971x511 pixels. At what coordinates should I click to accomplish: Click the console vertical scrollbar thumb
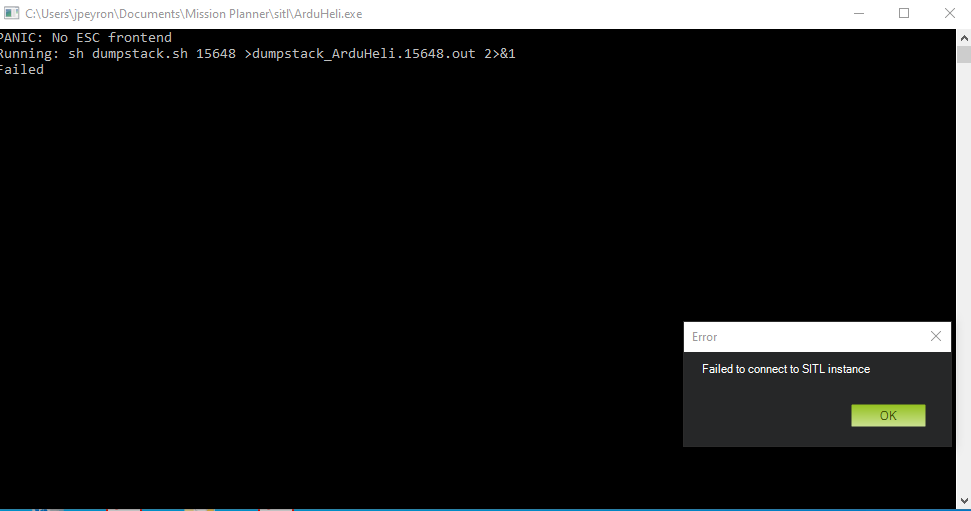[964, 55]
